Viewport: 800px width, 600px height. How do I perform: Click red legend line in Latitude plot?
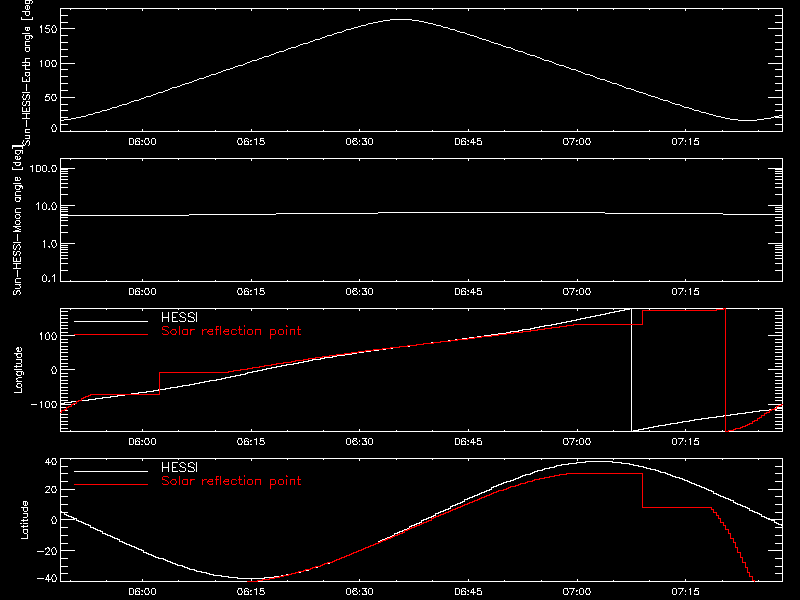111,485
